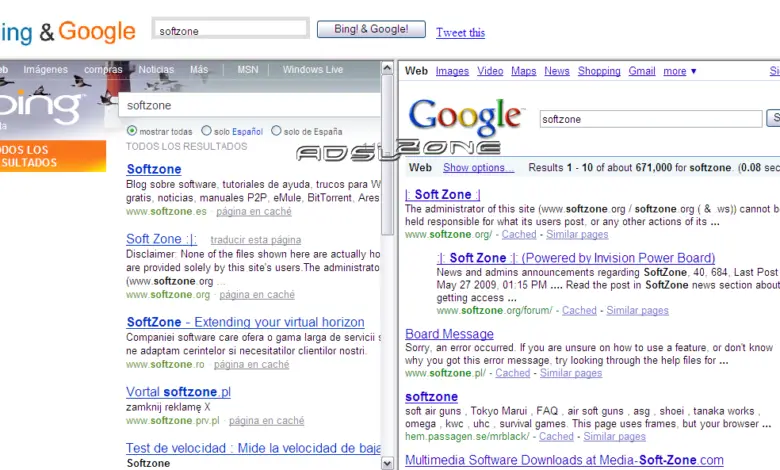Open the News link in Google

click(557, 71)
